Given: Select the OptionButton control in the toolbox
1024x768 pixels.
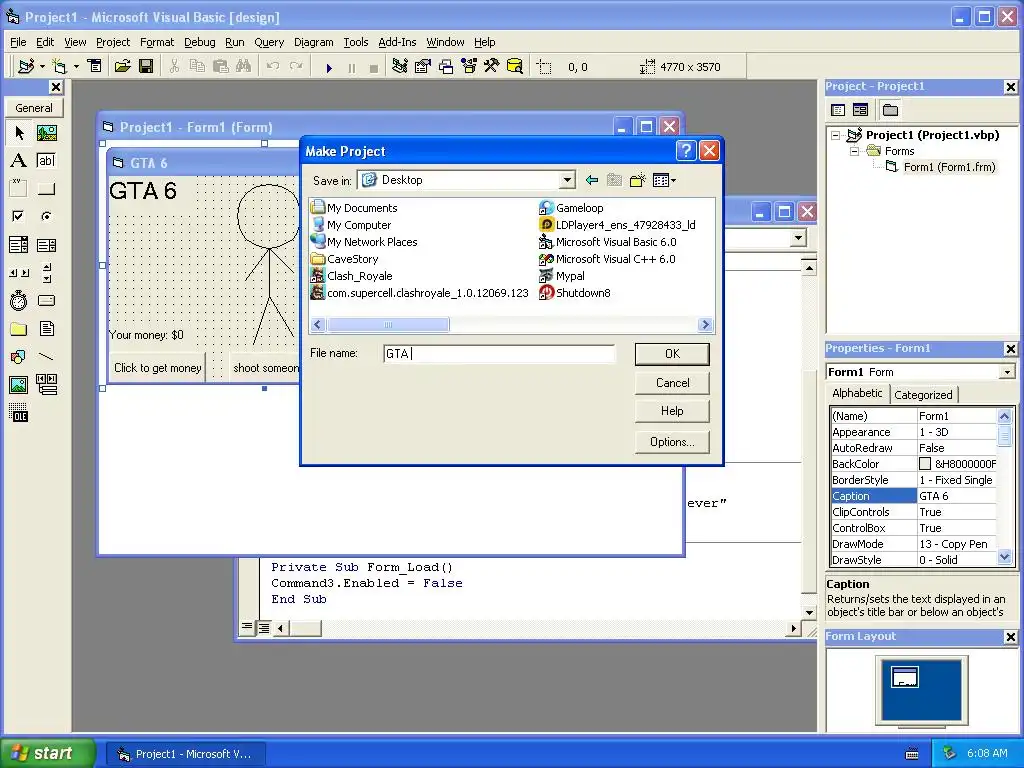Looking at the screenshot, I should point(46,216).
